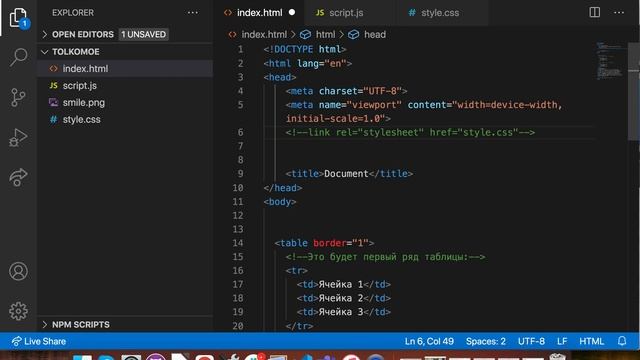Select encoding UTF-8 in status bar

[x=531, y=341]
